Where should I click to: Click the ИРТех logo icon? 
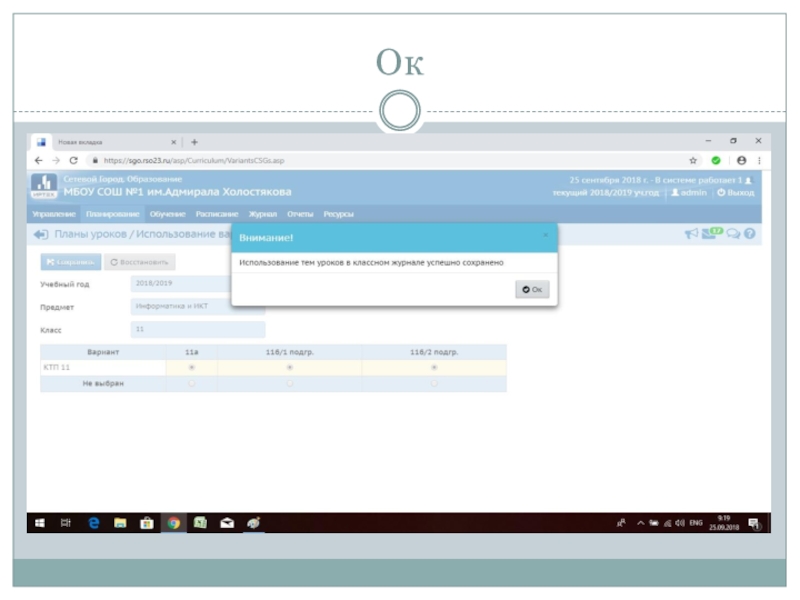click(x=44, y=186)
